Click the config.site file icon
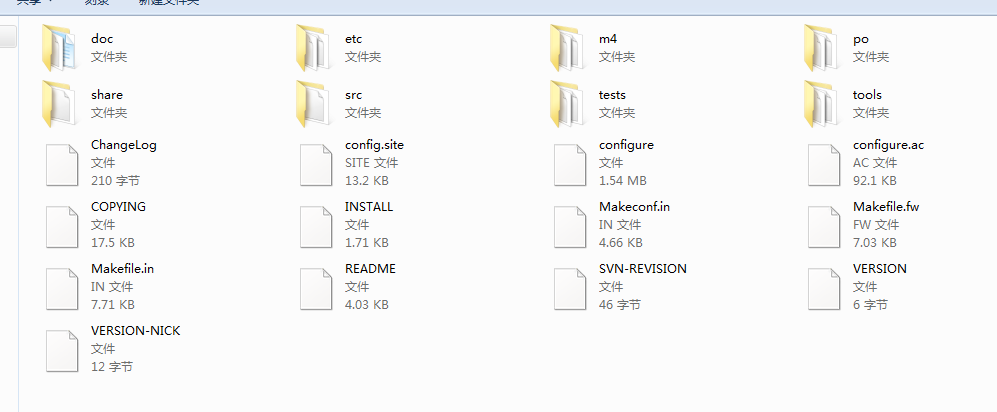Screen dimensions: 997x412 pyautogui.click(x=316, y=165)
